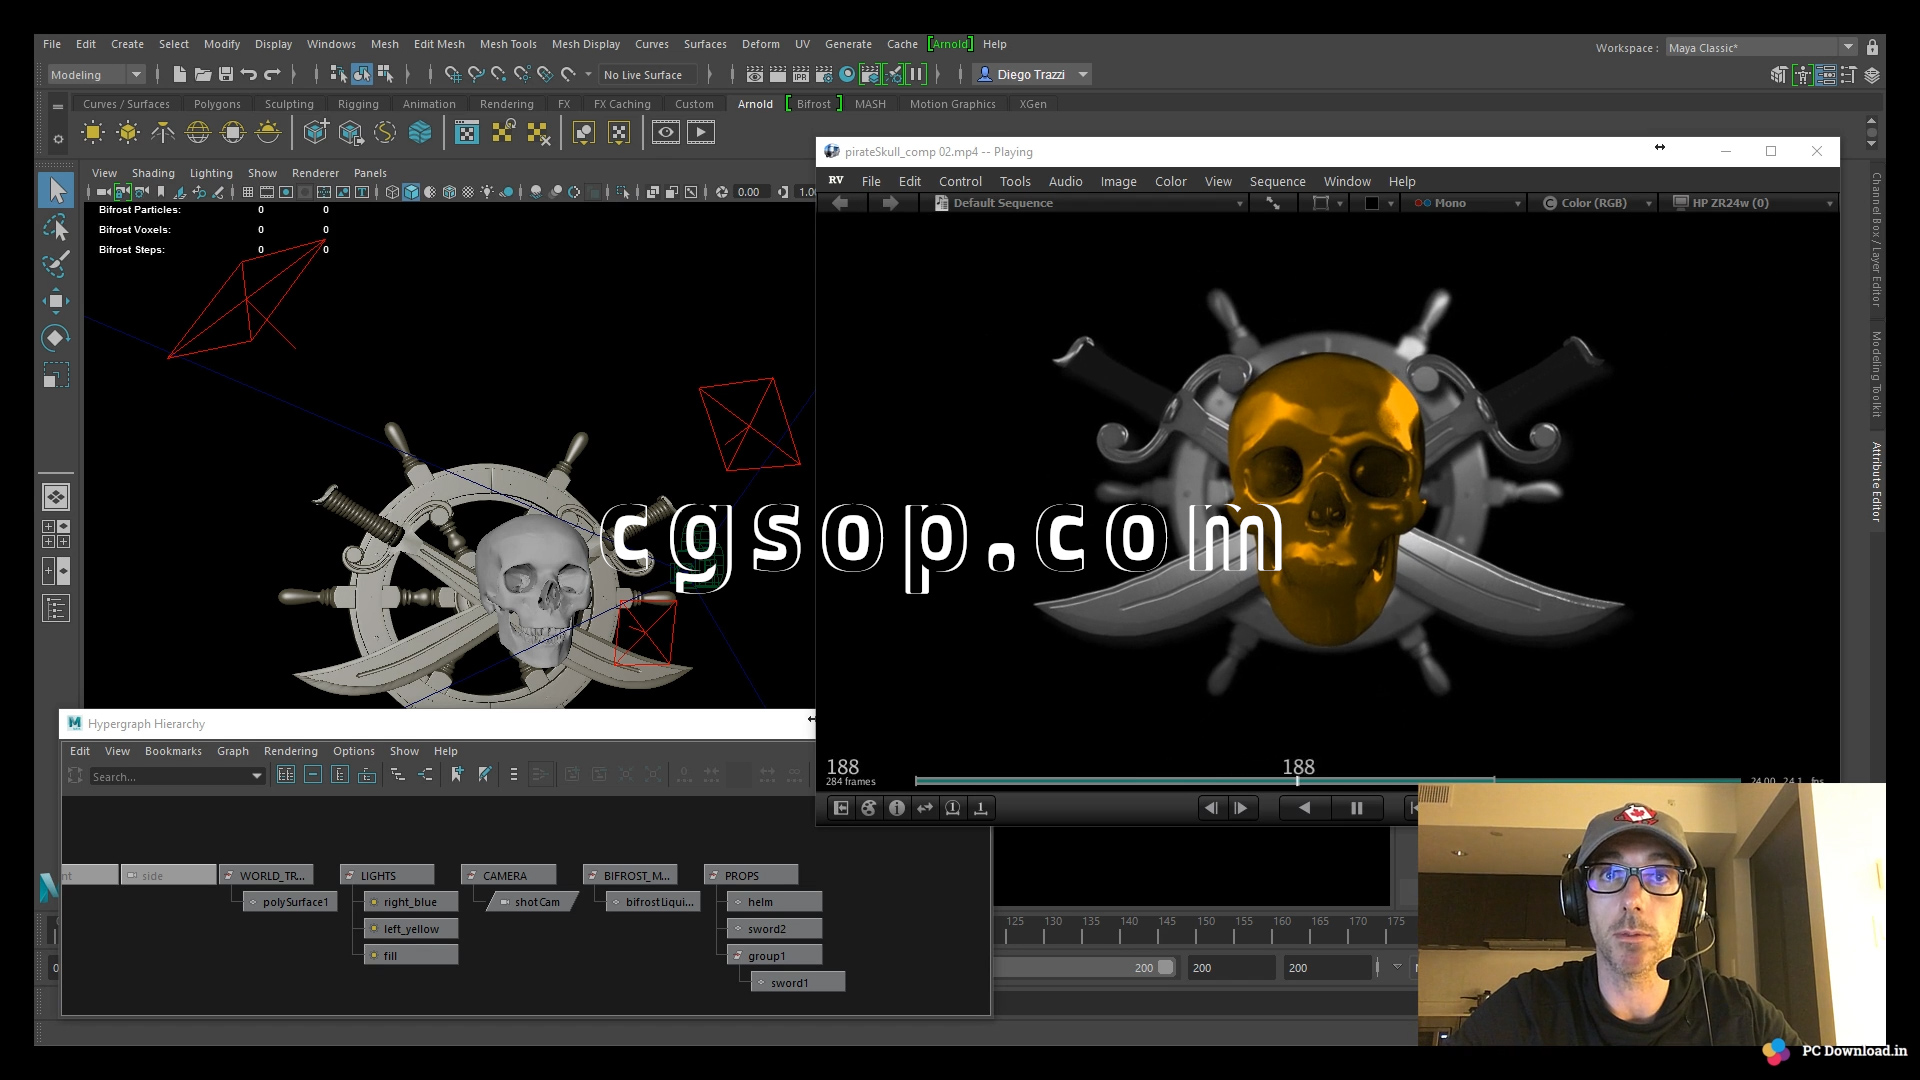The image size is (1920, 1080).
Task: Click the Arnold SkyDome light shelf icon
Action: pyautogui.click(x=198, y=133)
